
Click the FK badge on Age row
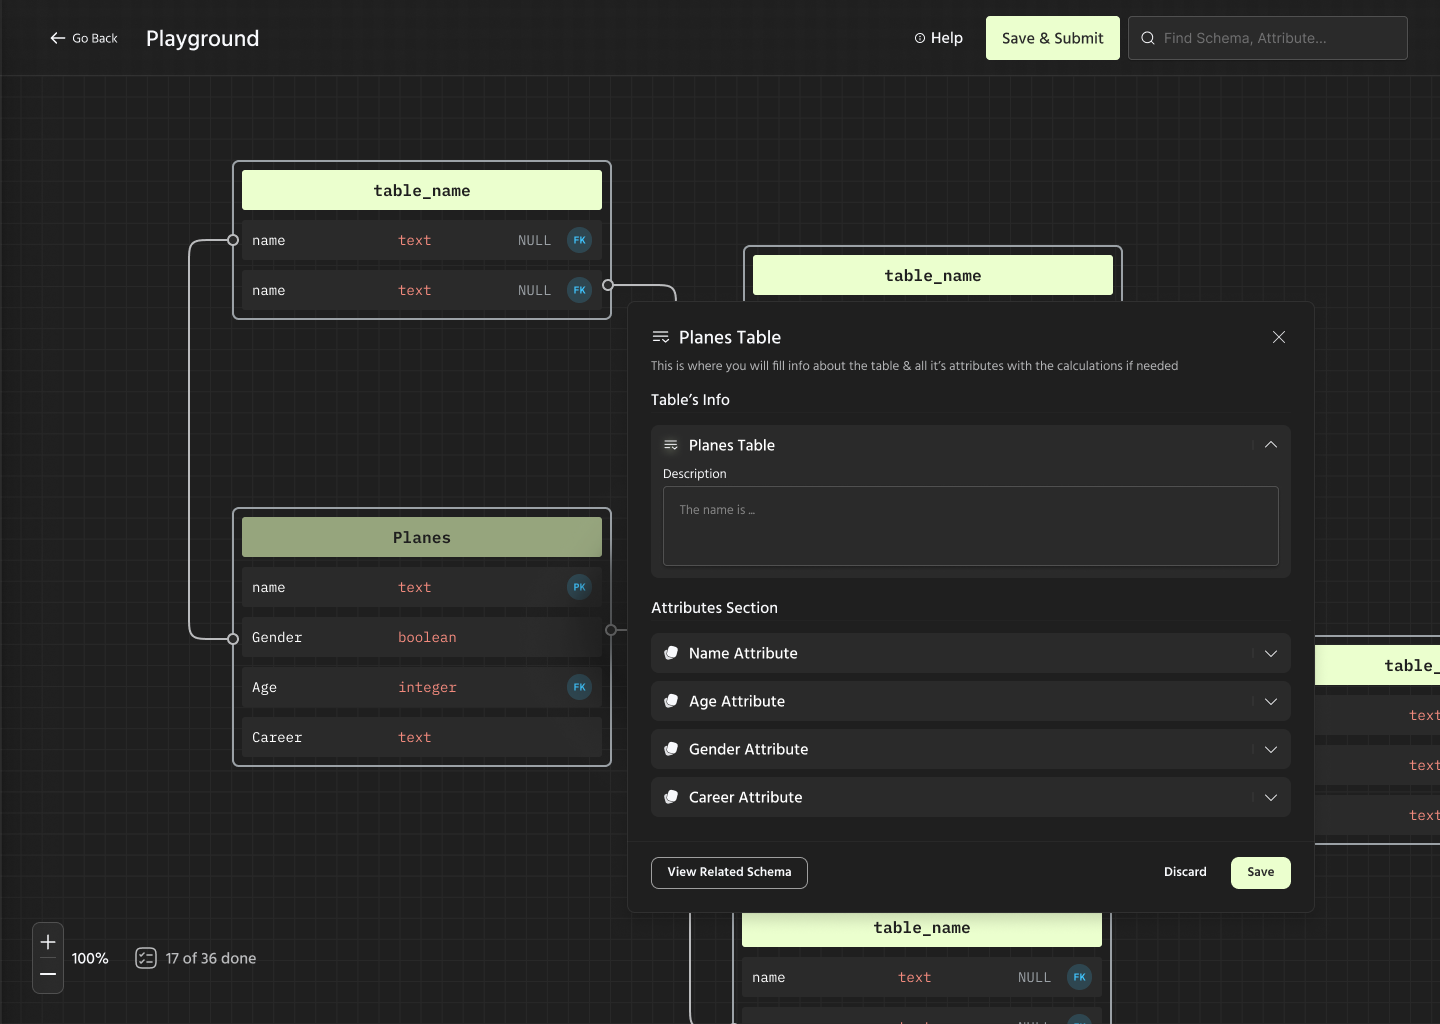coord(579,687)
